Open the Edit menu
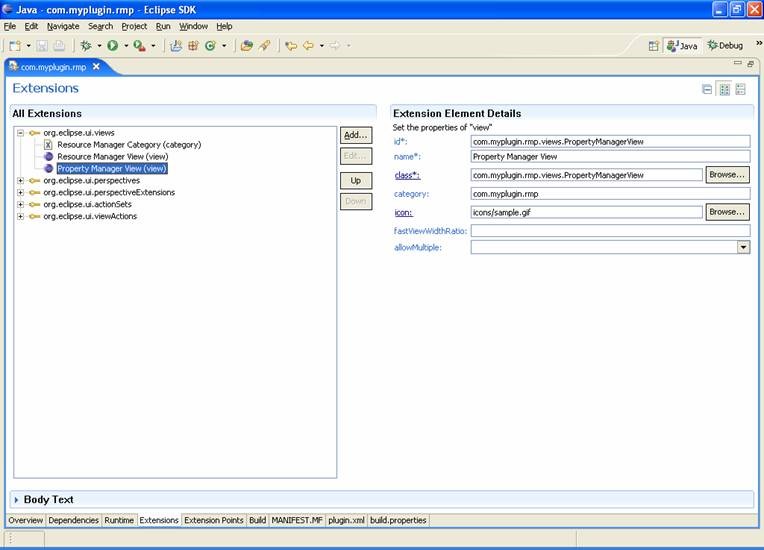764x550 pixels. point(31,26)
